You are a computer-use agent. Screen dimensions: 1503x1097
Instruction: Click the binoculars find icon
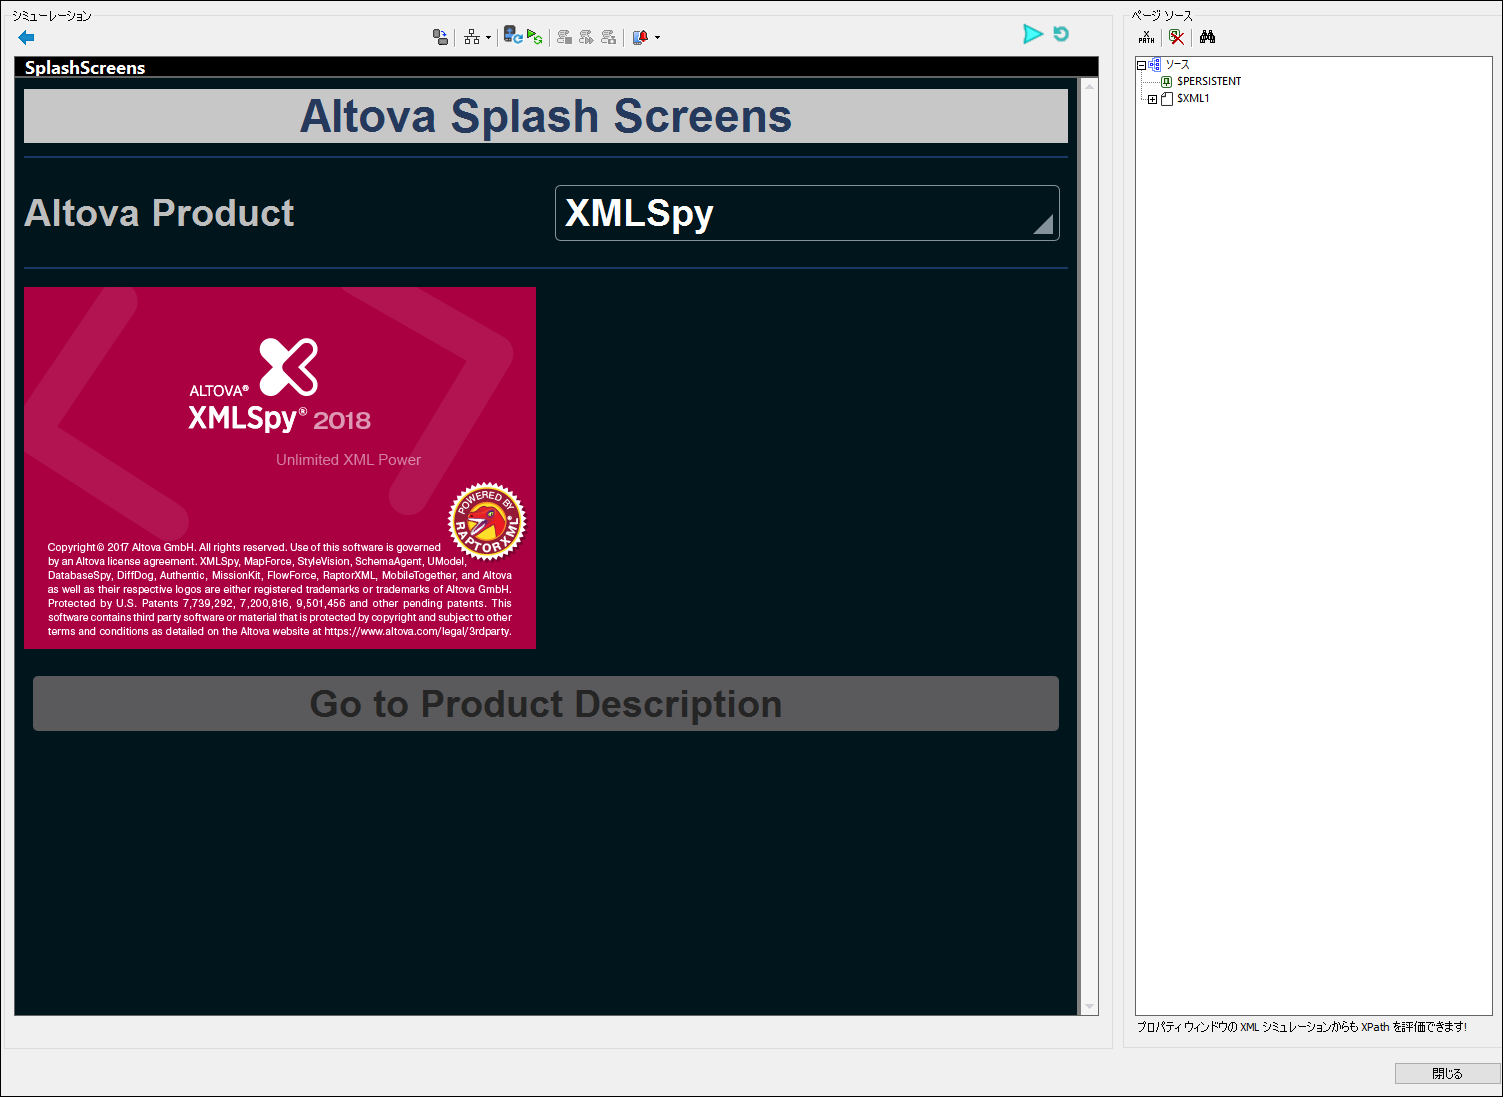(x=1208, y=37)
